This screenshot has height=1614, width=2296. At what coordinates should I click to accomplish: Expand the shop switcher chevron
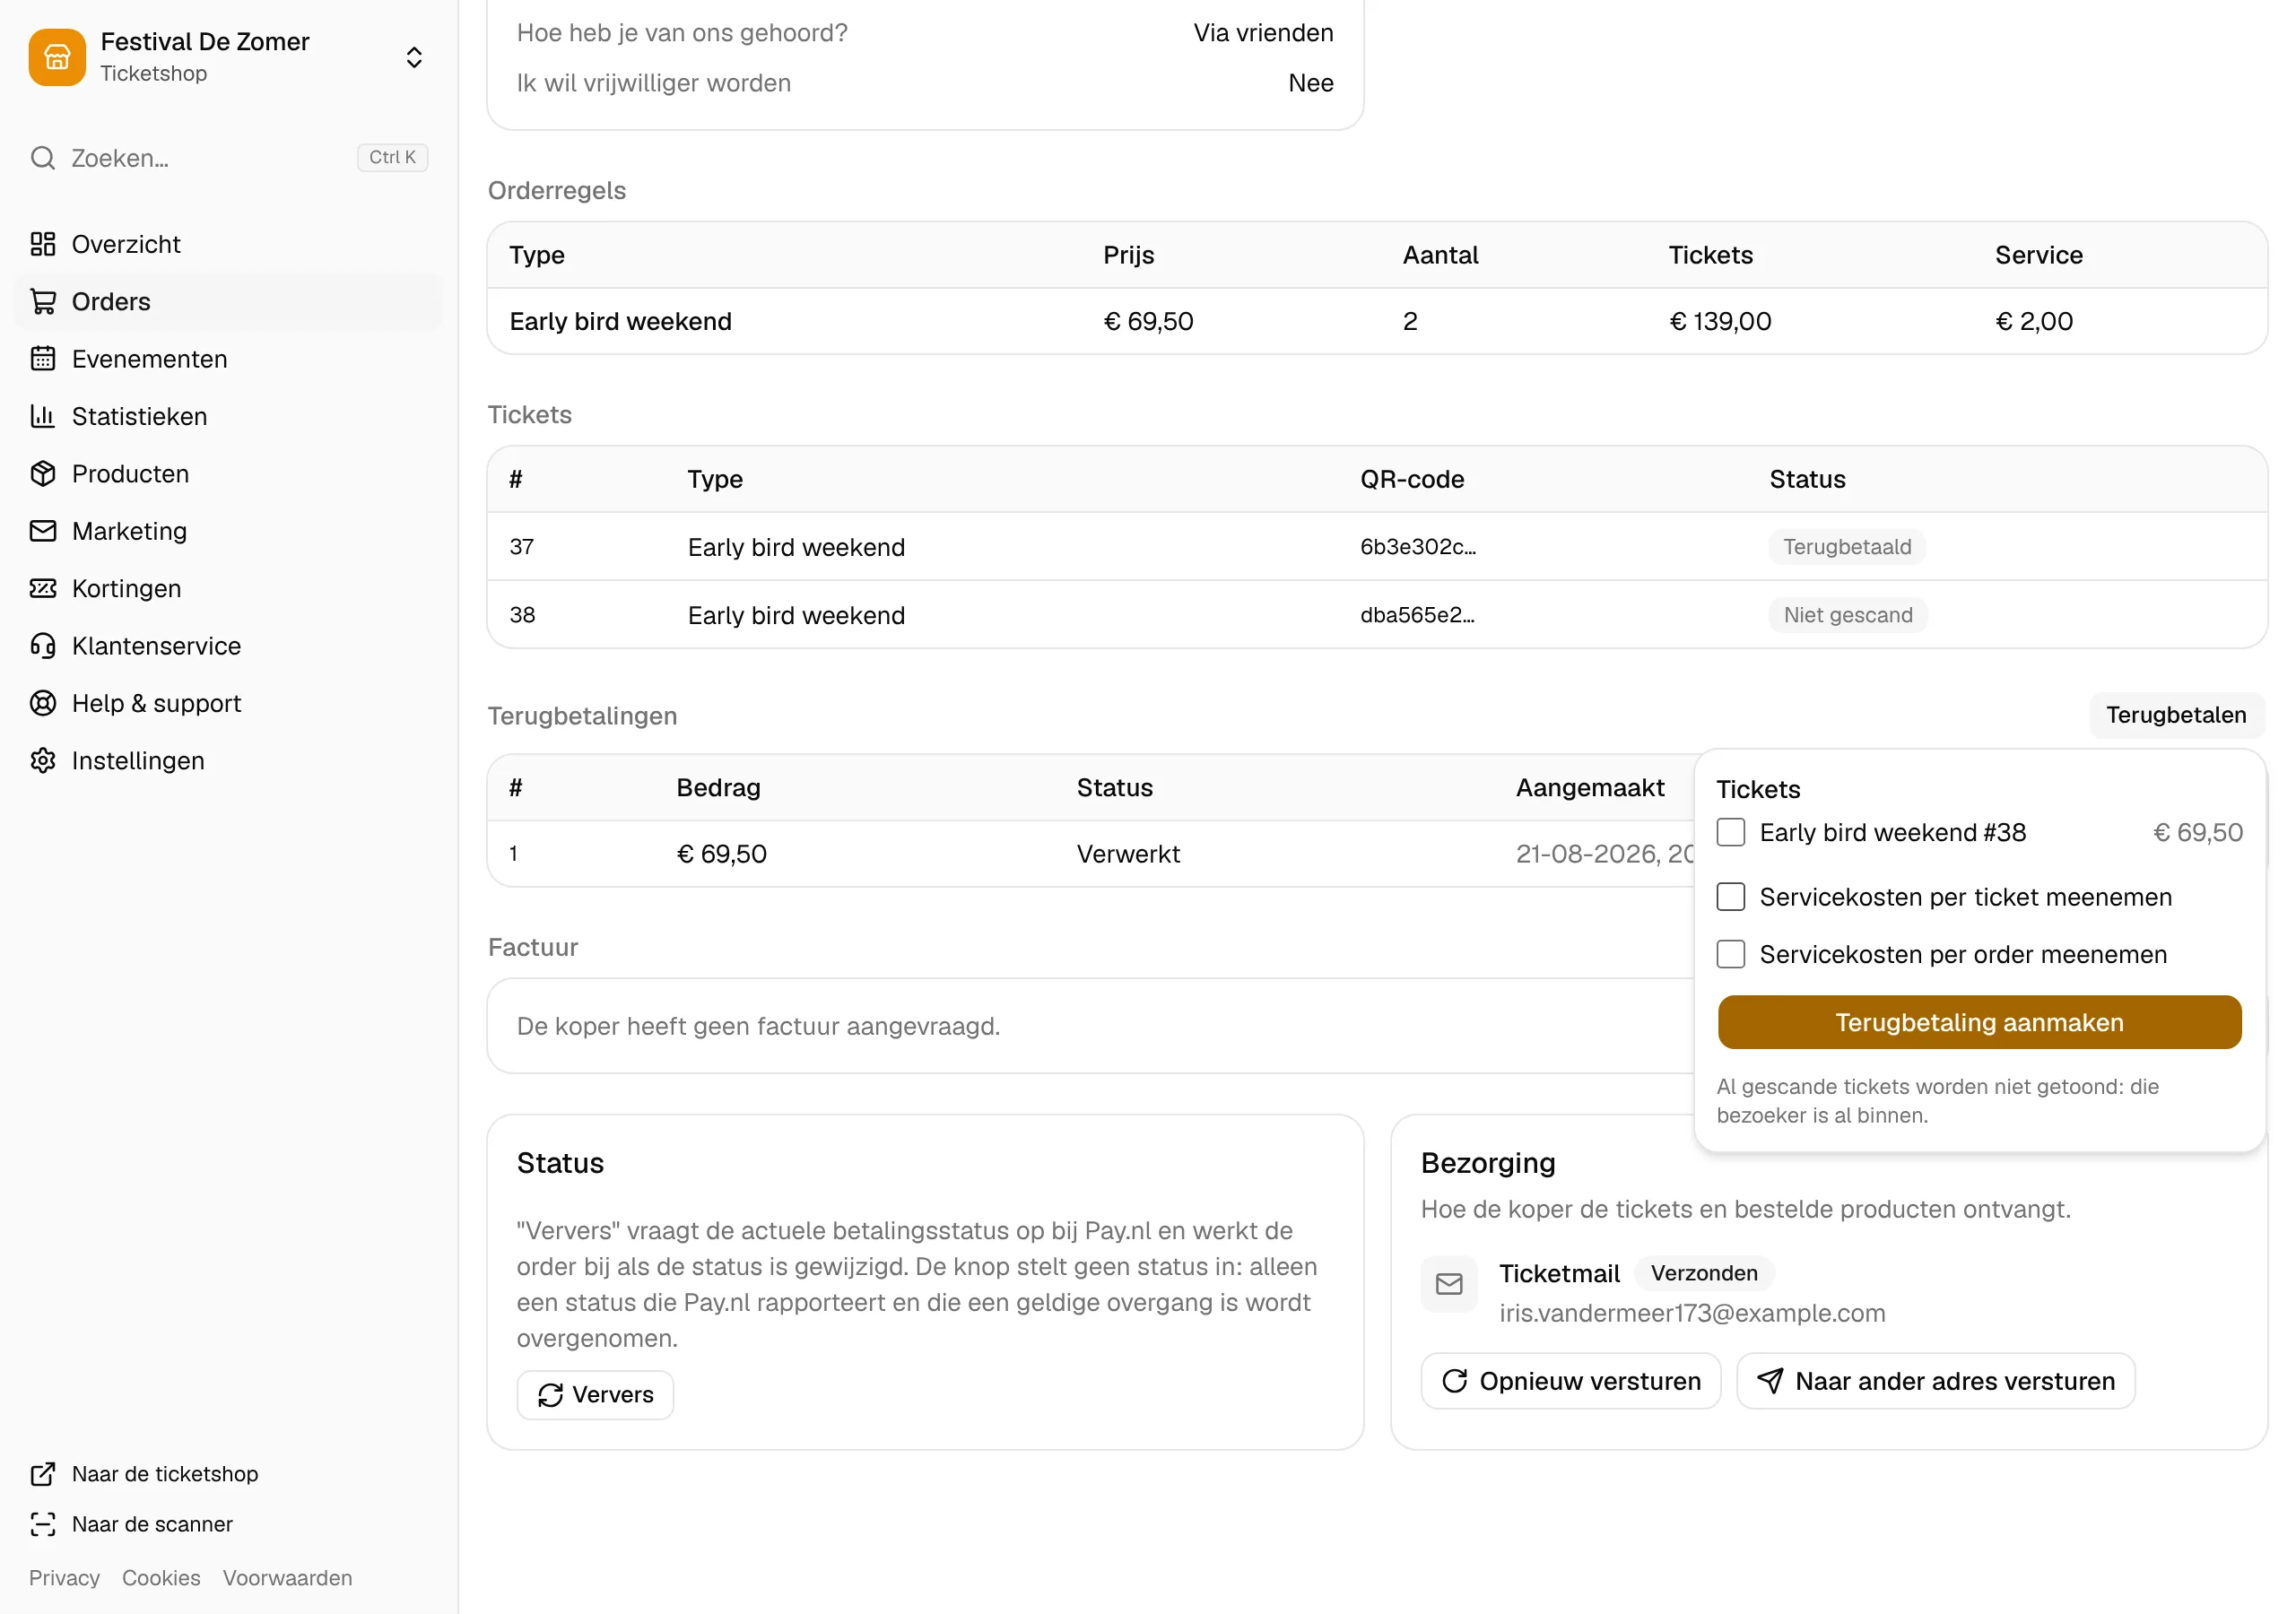[414, 57]
